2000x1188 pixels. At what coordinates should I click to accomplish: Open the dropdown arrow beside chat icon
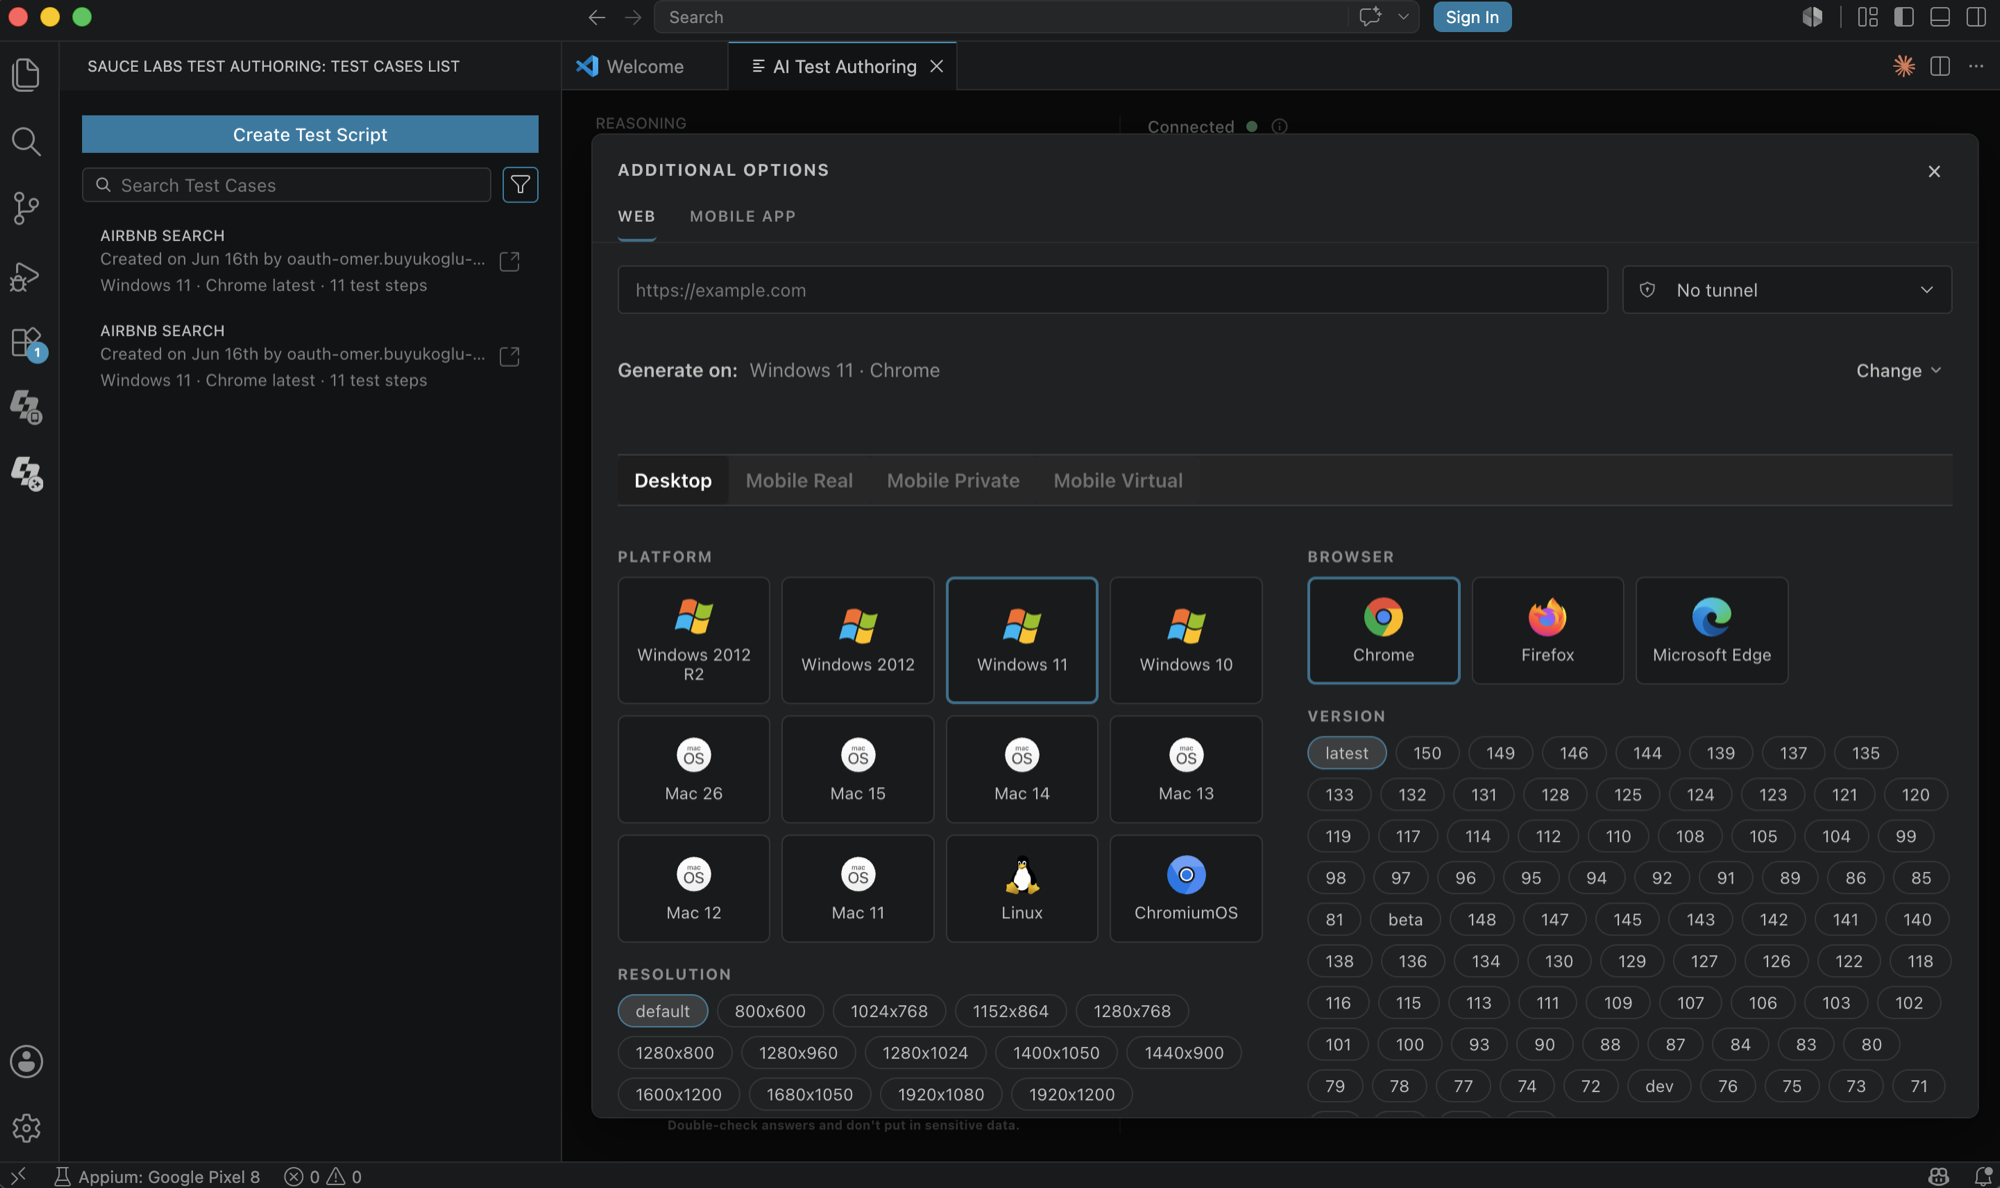point(1403,17)
